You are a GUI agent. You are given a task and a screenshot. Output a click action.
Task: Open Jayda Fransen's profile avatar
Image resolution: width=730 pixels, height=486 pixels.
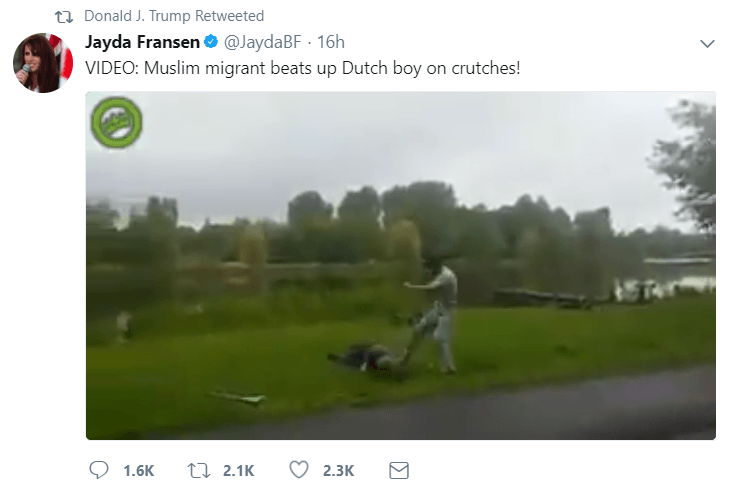(x=43, y=62)
